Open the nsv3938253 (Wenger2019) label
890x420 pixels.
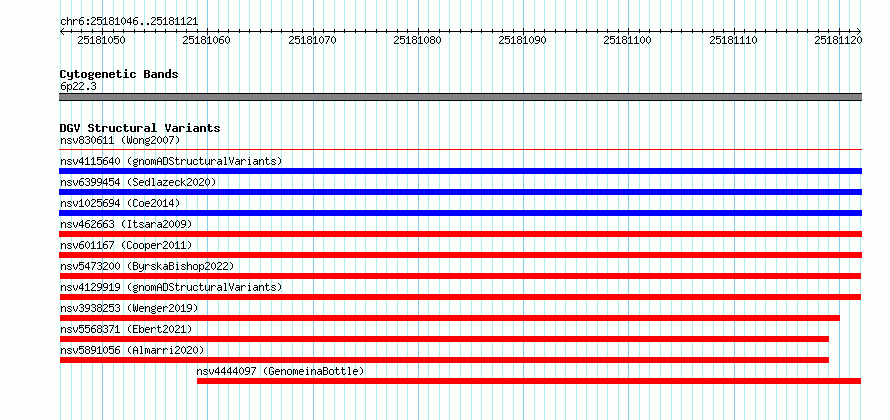(x=129, y=308)
